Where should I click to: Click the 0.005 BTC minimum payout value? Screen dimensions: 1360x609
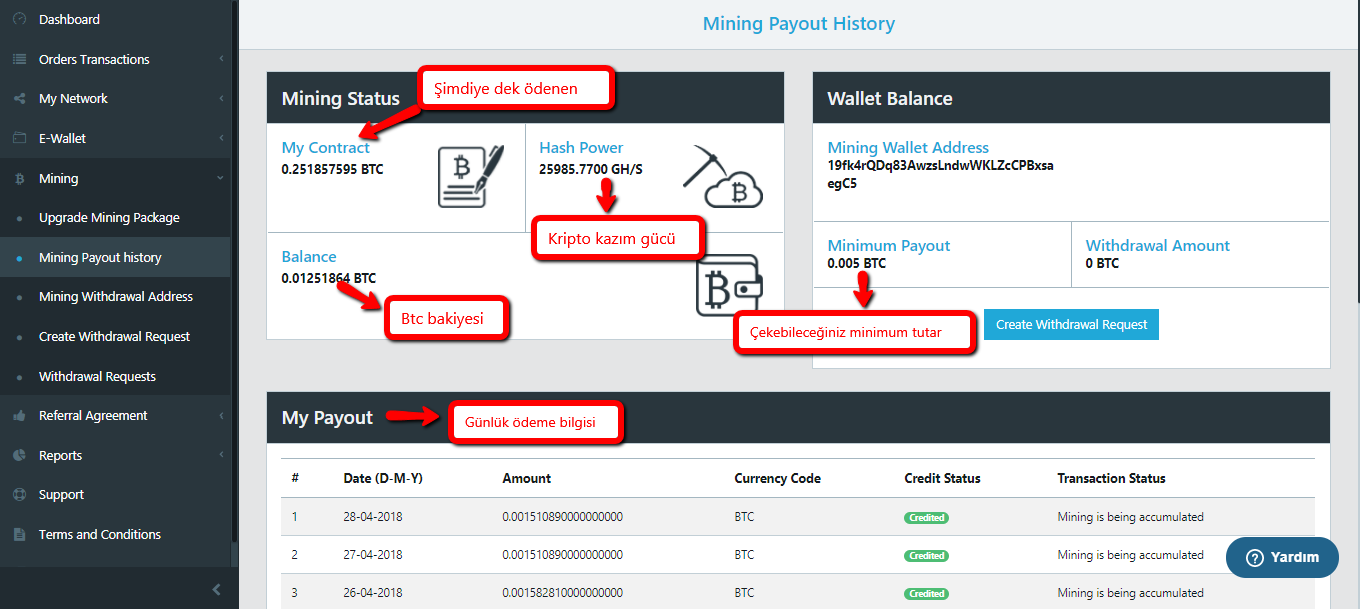click(x=857, y=264)
